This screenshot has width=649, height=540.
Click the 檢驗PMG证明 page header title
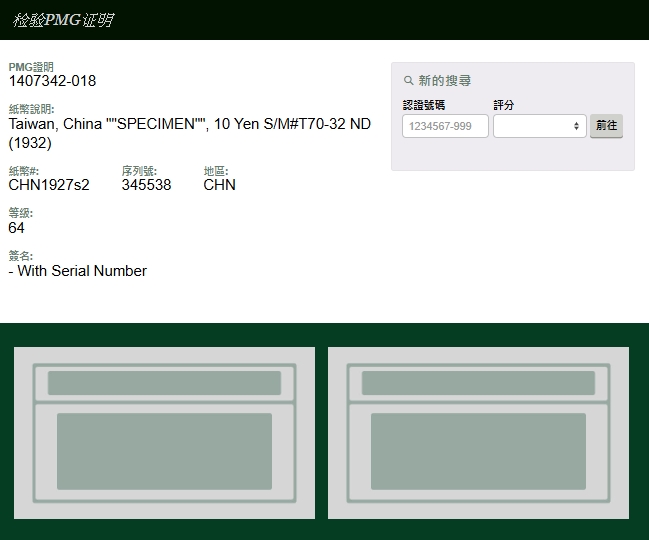point(63,19)
